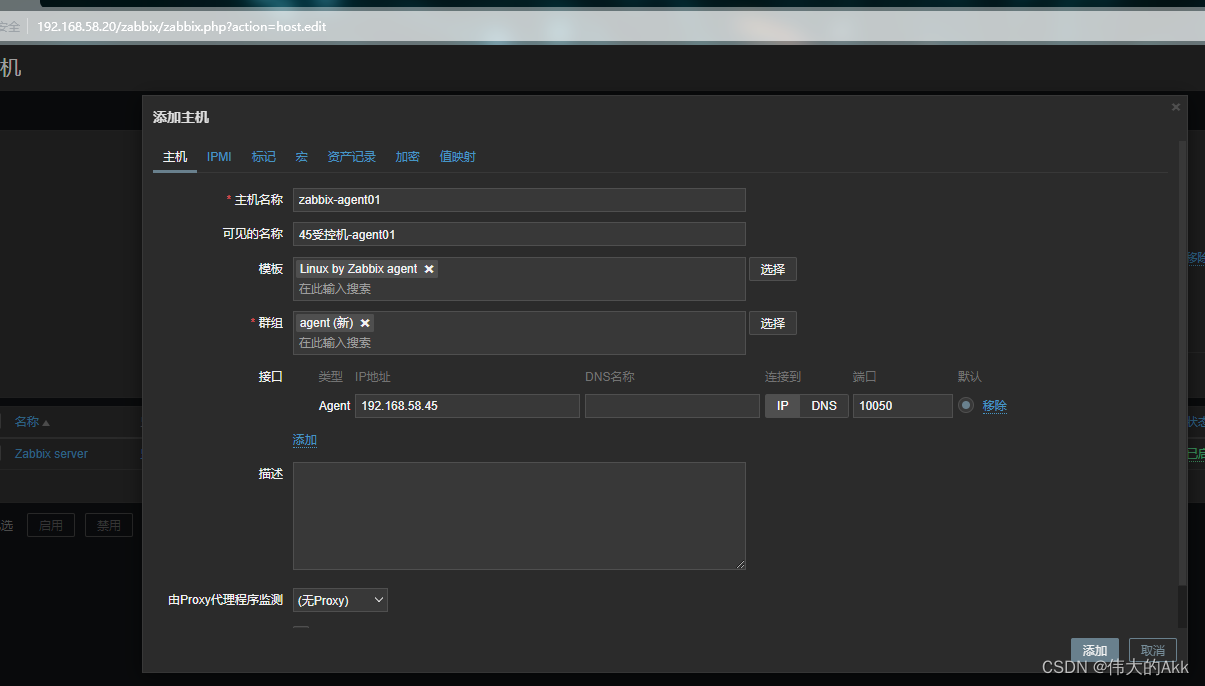Cancel the dialog with 取消
Viewport: 1205px width, 686px height.
click(x=1153, y=650)
